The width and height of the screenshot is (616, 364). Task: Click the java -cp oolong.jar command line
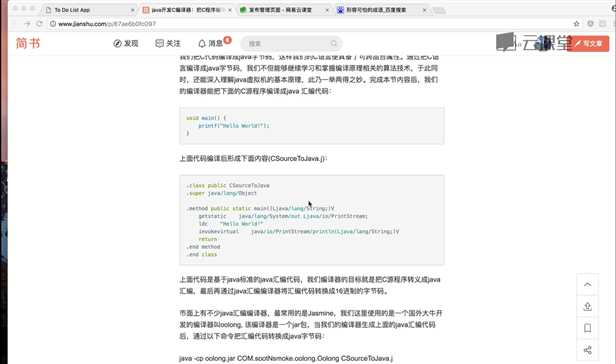286,359
